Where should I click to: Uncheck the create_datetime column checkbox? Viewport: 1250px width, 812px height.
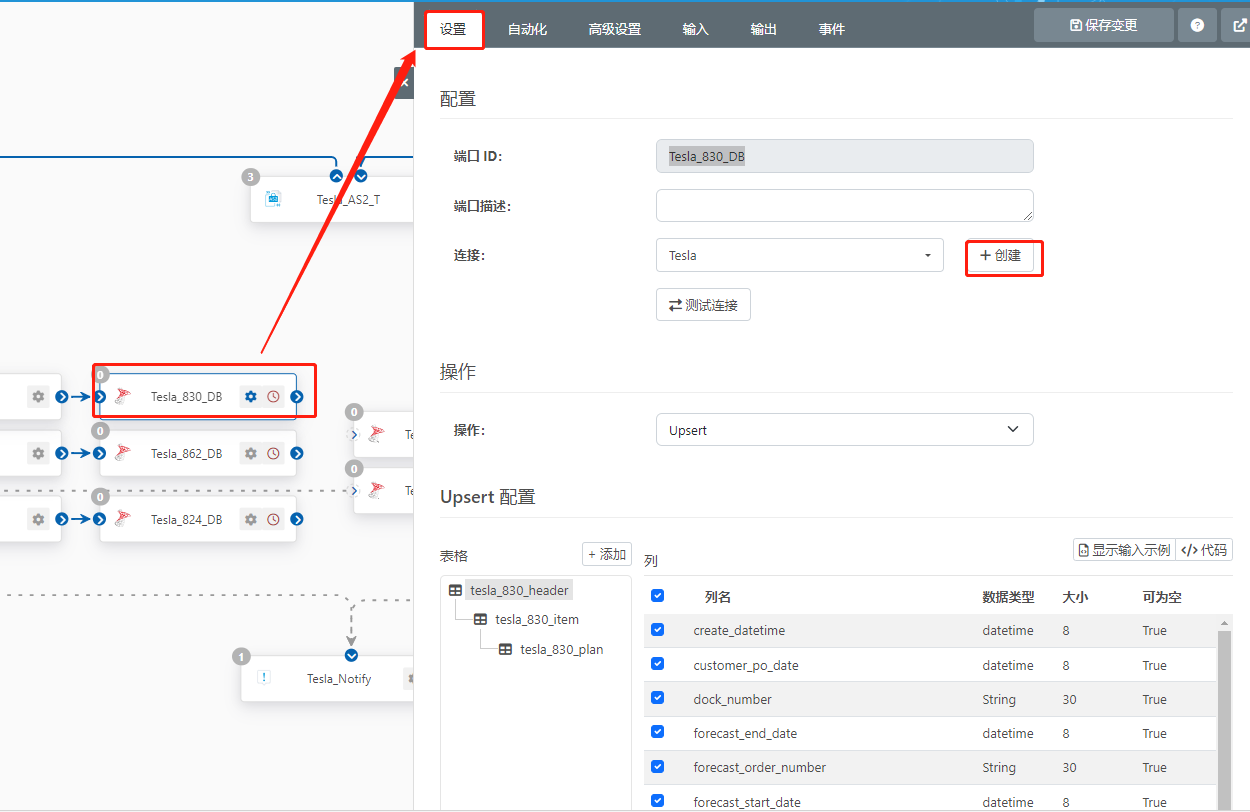pos(657,629)
